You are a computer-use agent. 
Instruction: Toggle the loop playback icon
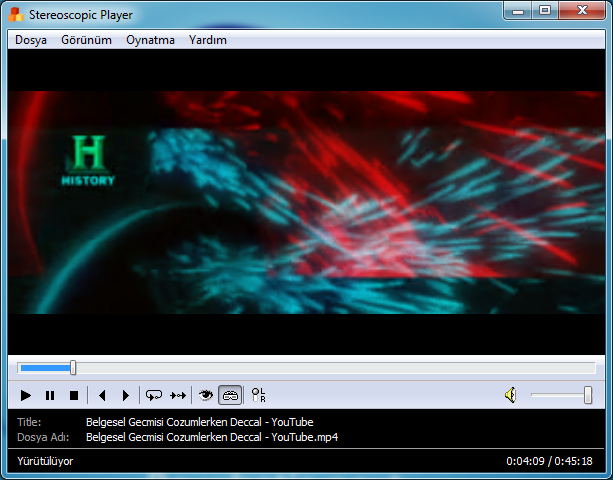(x=154, y=396)
